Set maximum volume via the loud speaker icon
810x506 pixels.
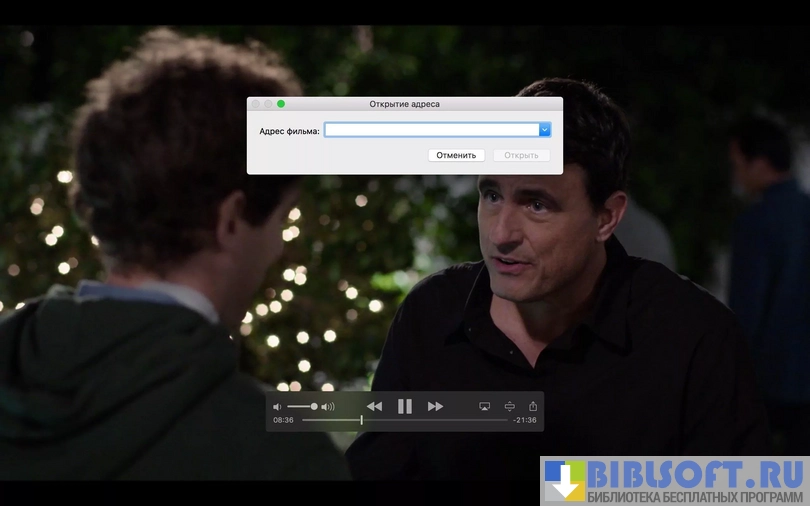pos(328,407)
